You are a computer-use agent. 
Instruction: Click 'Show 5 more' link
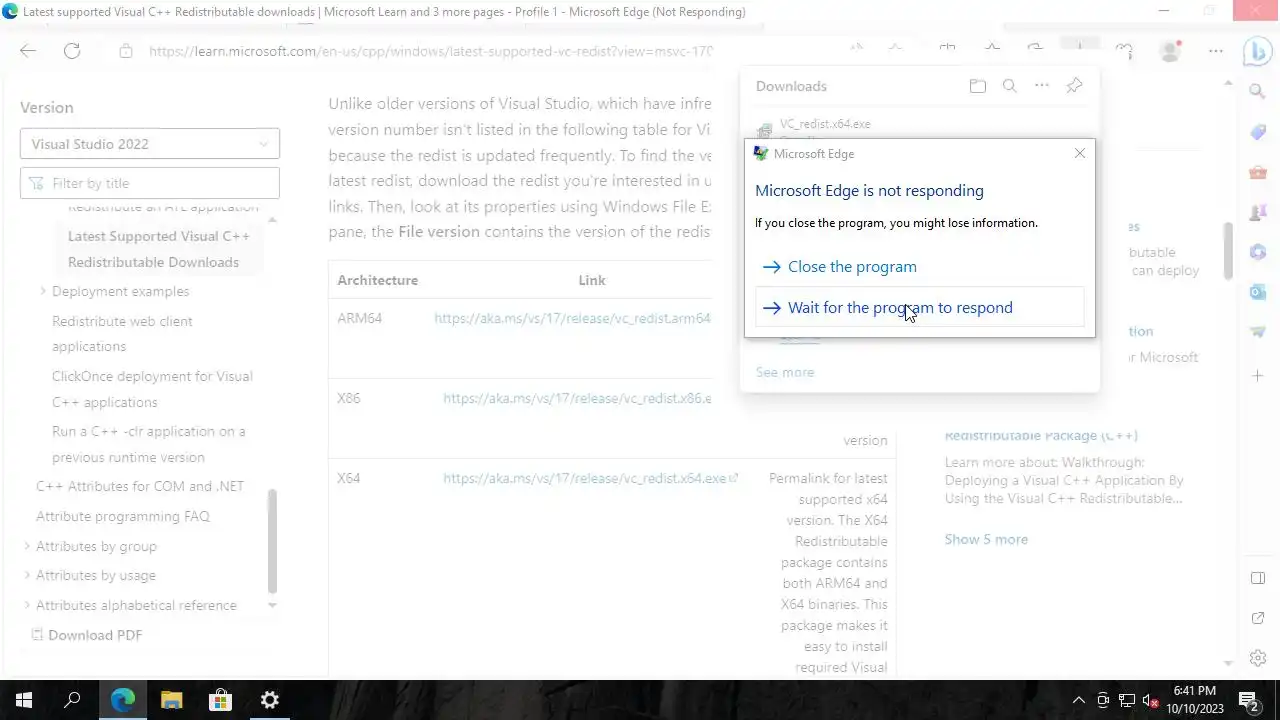986,539
